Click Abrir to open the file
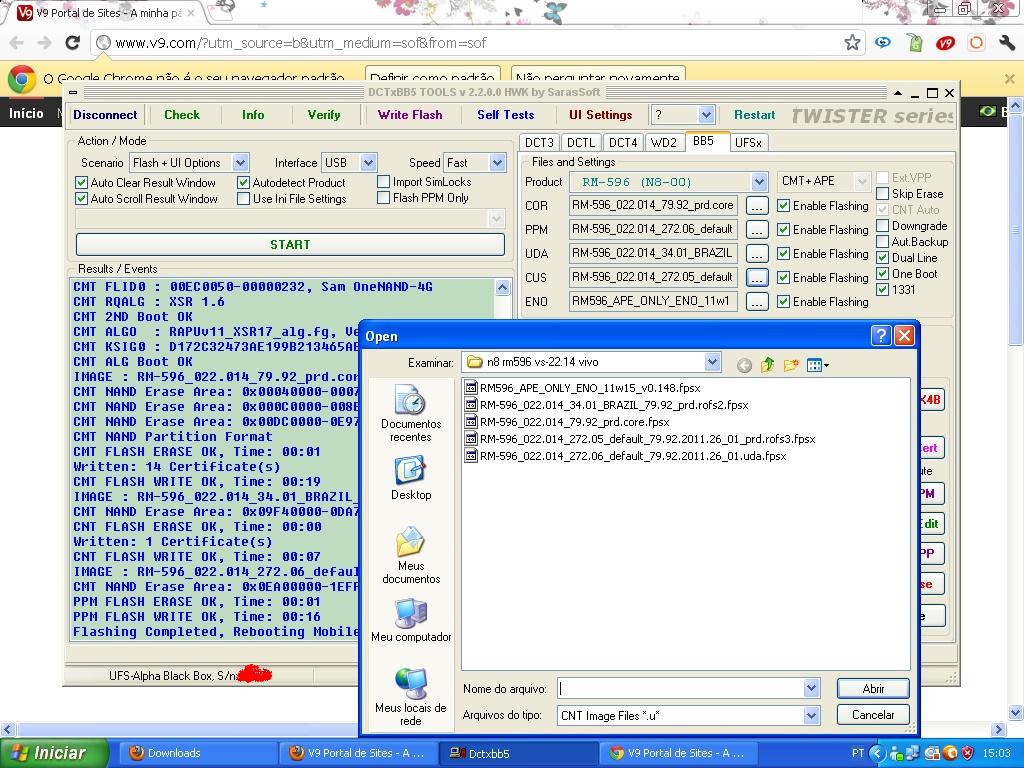Viewport: 1024px width, 768px height. pos(873,688)
